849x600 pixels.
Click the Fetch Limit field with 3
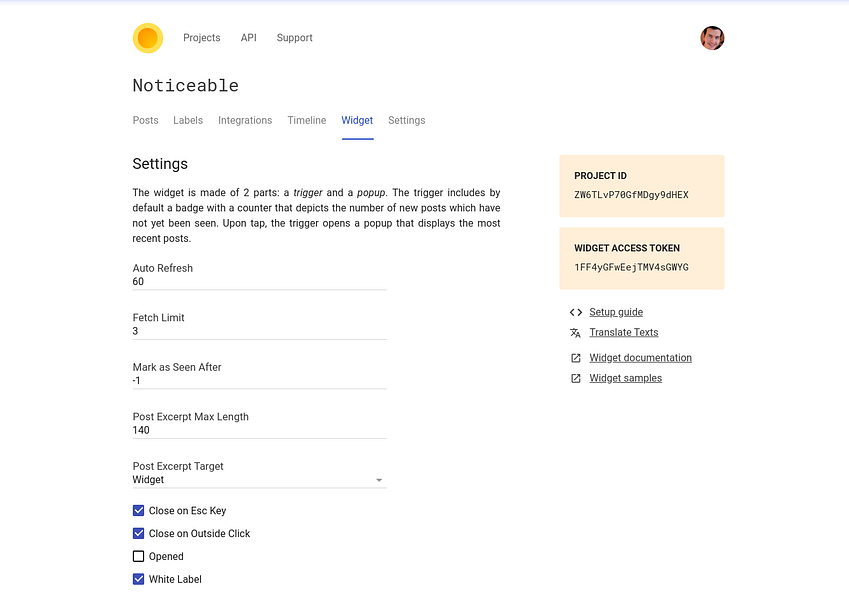(259, 331)
